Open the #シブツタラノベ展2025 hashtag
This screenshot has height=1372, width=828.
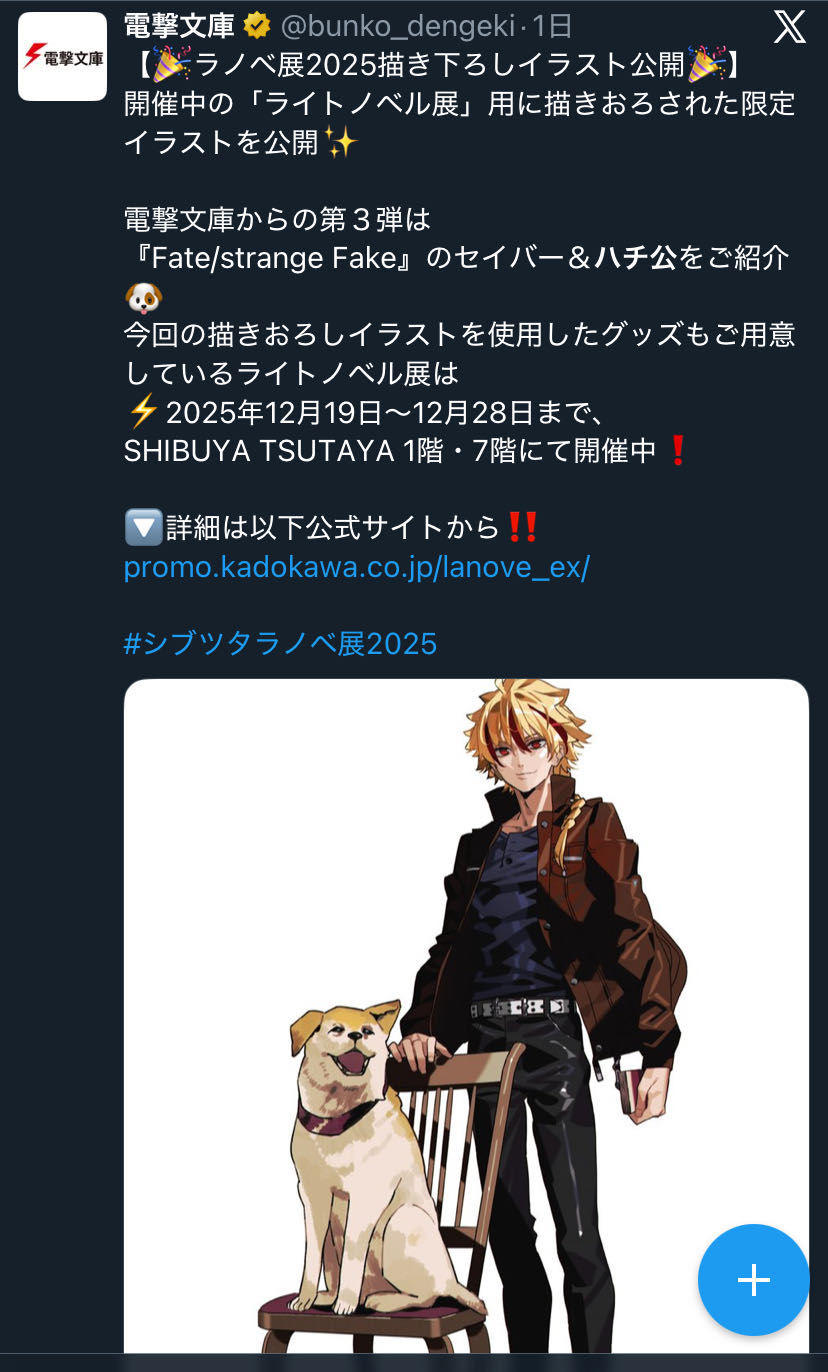click(281, 642)
